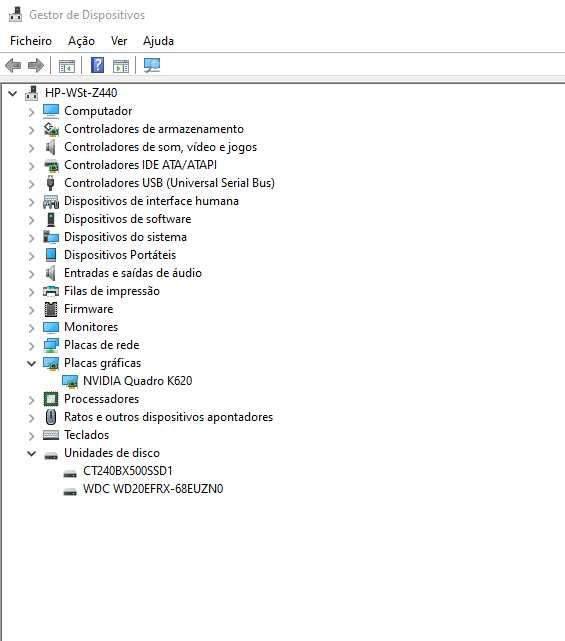
Task: Select Dispositivos Portáteis label
Action: [x=120, y=255]
